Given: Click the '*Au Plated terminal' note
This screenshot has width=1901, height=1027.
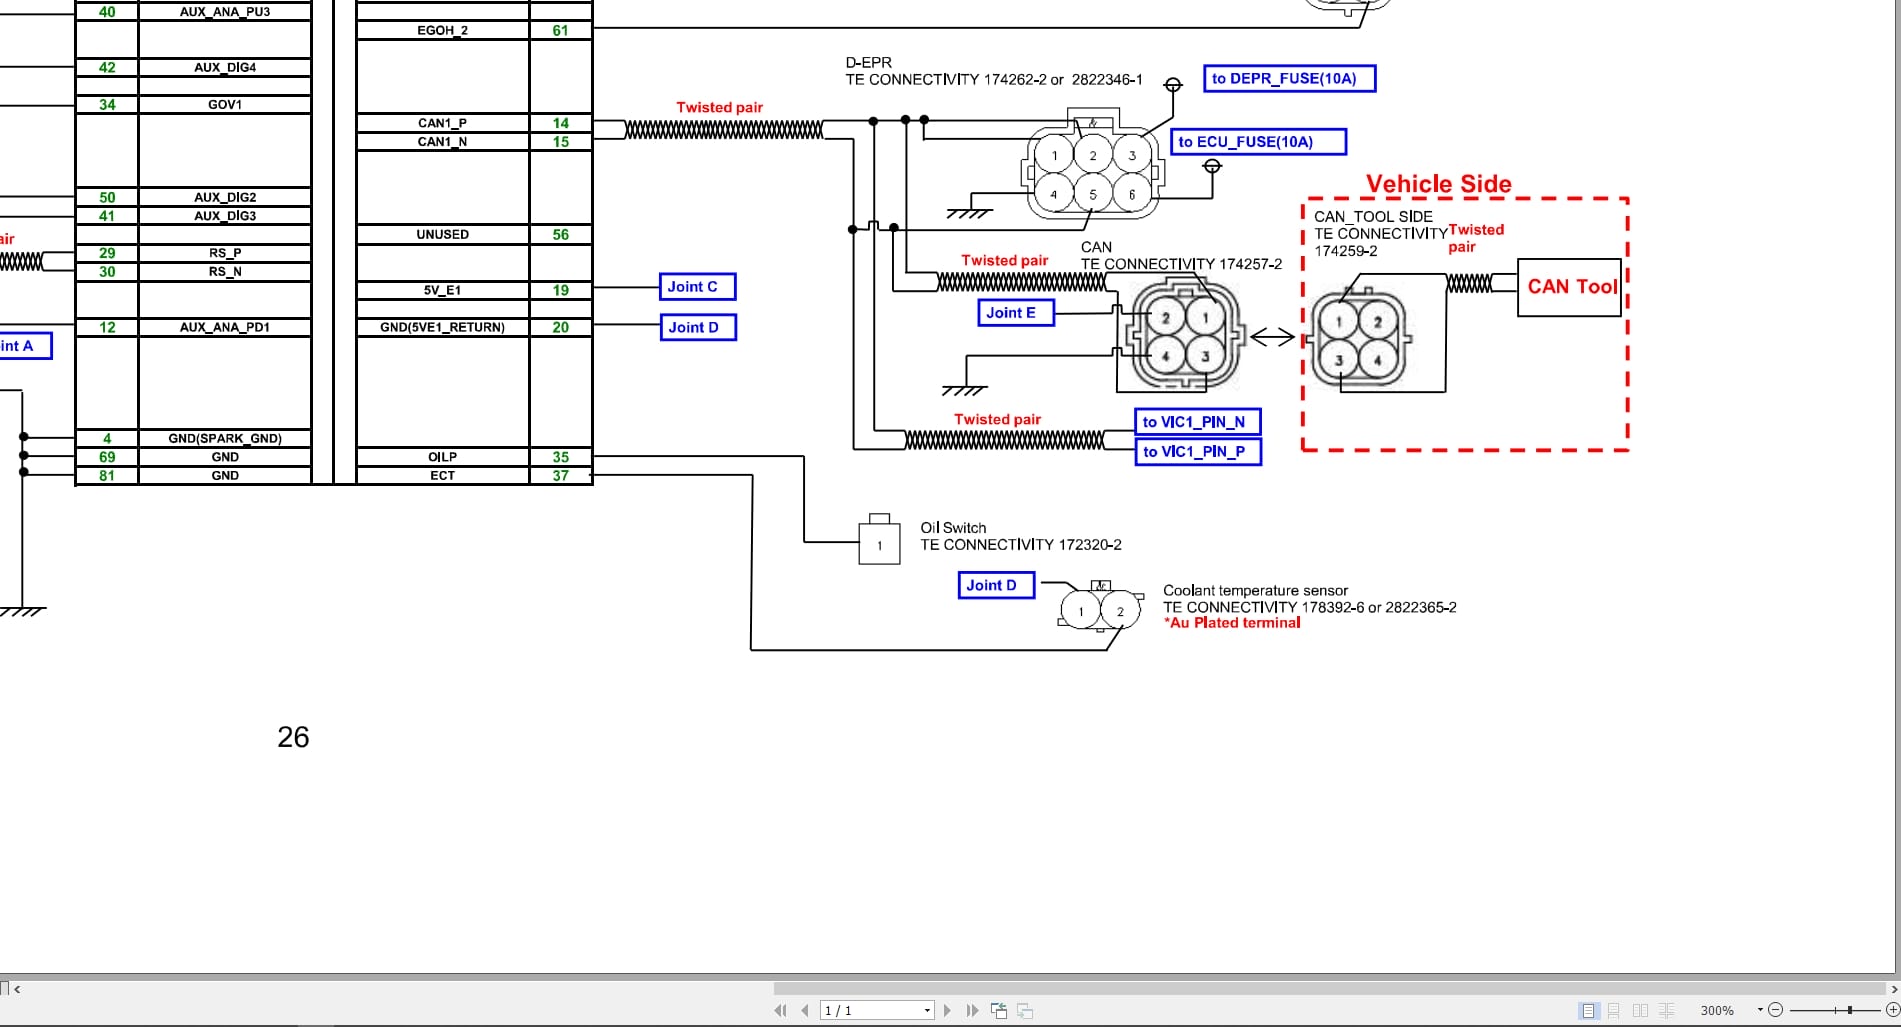Looking at the screenshot, I should click(1232, 623).
